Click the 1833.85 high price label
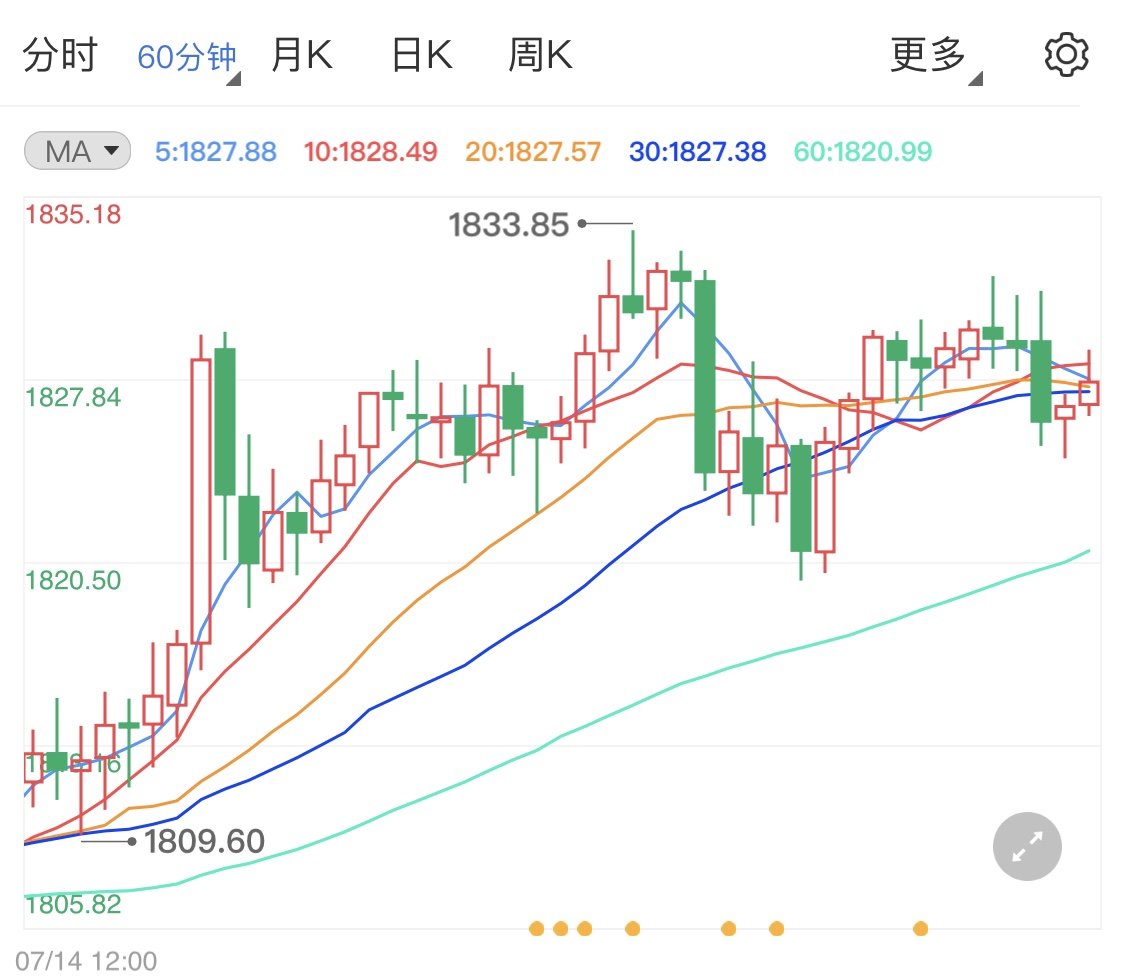 click(509, 225)
